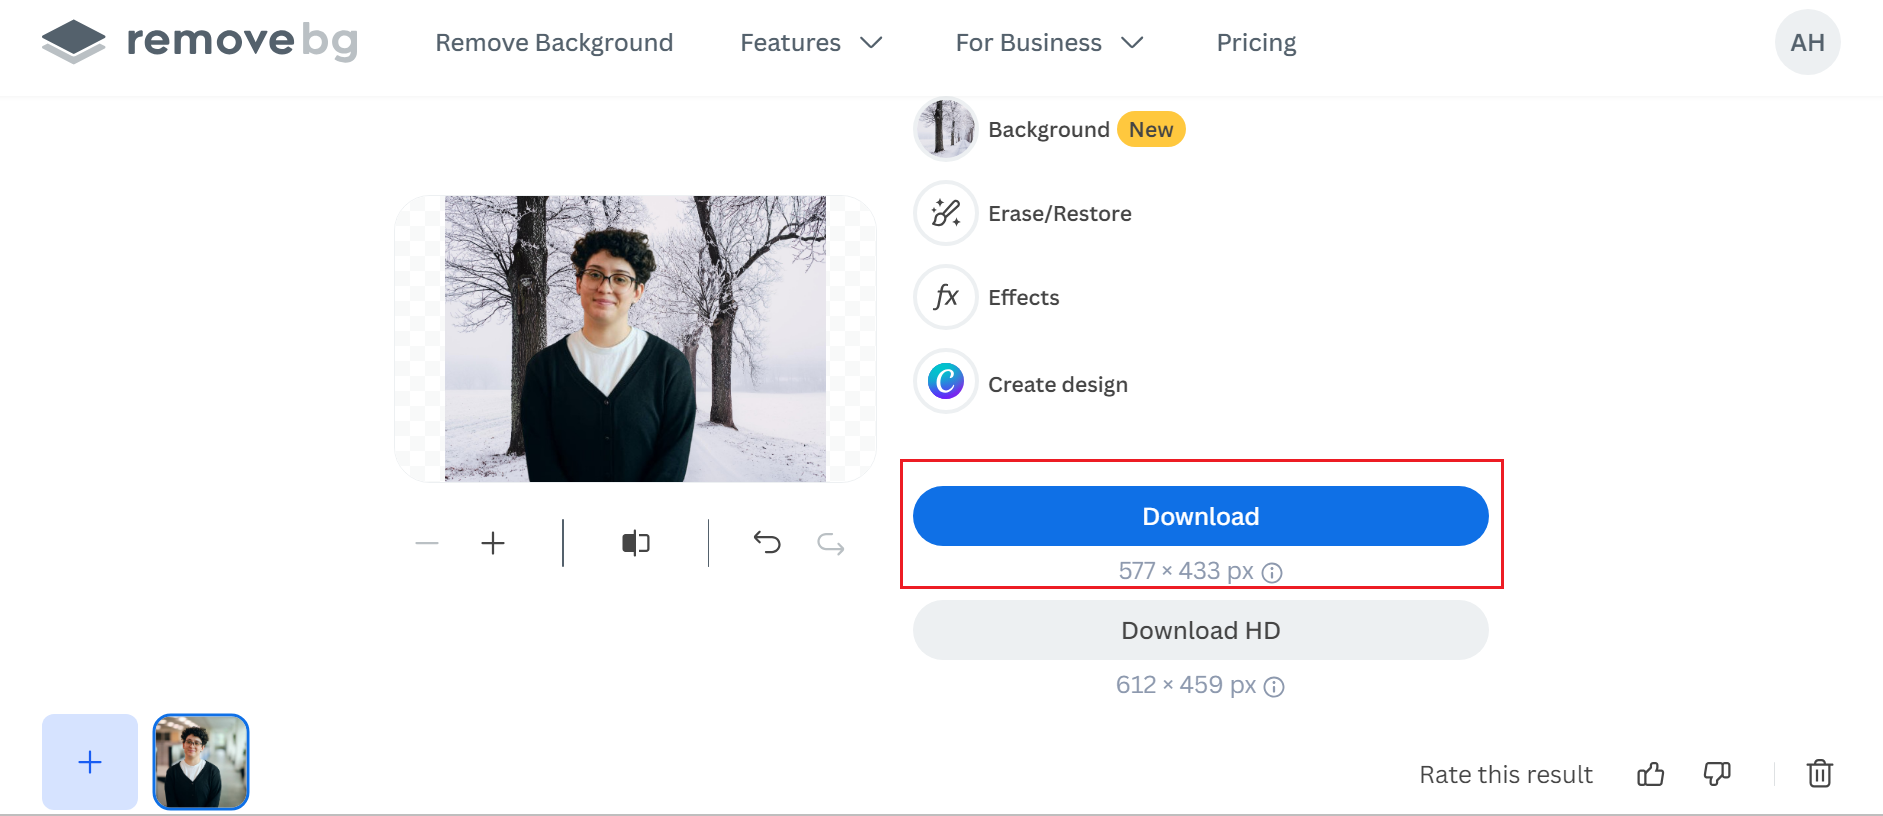Click the Background label

[1049, 130]
